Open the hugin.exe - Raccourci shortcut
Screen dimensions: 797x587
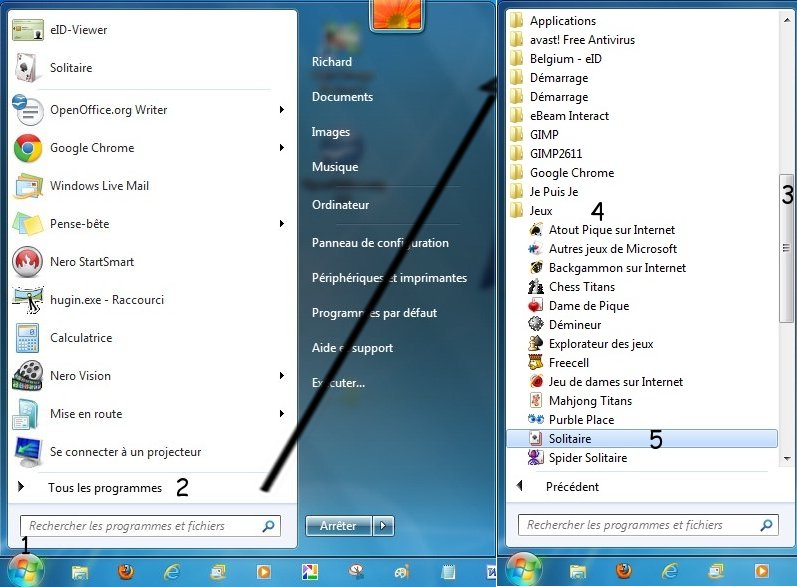152,300
